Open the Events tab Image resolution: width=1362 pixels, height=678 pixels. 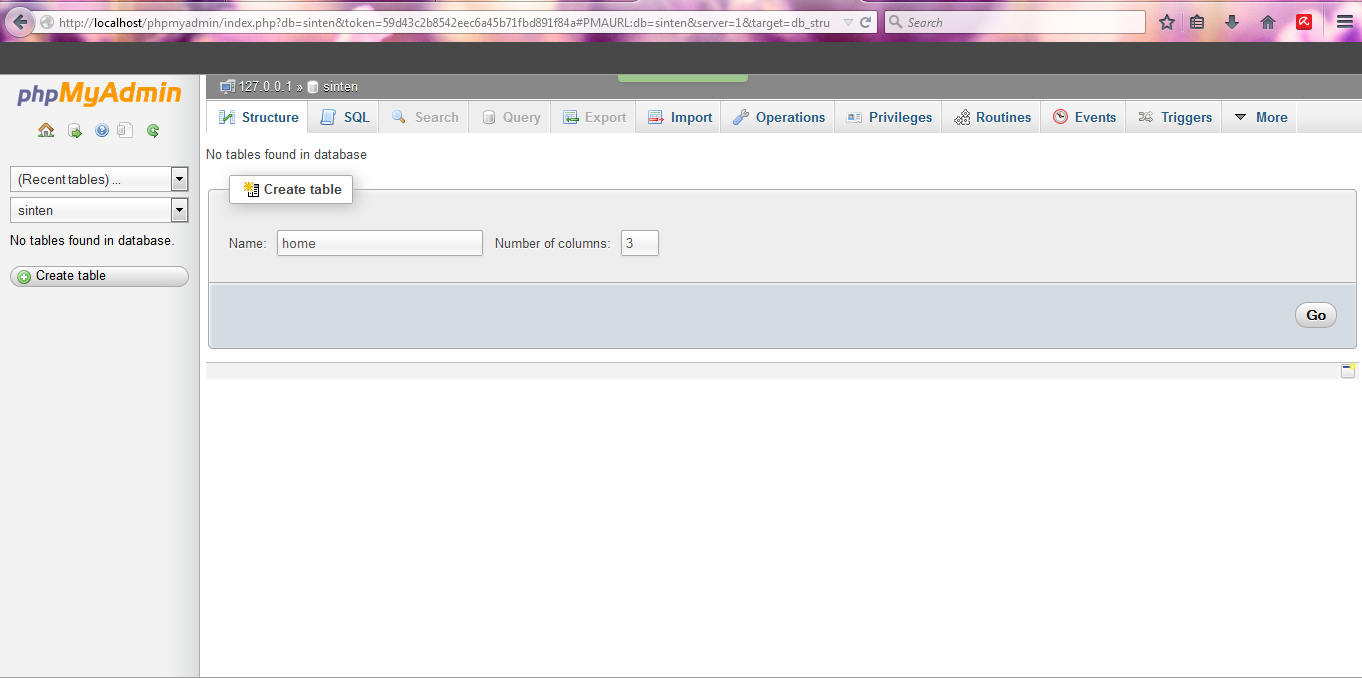pos(1084,117)
